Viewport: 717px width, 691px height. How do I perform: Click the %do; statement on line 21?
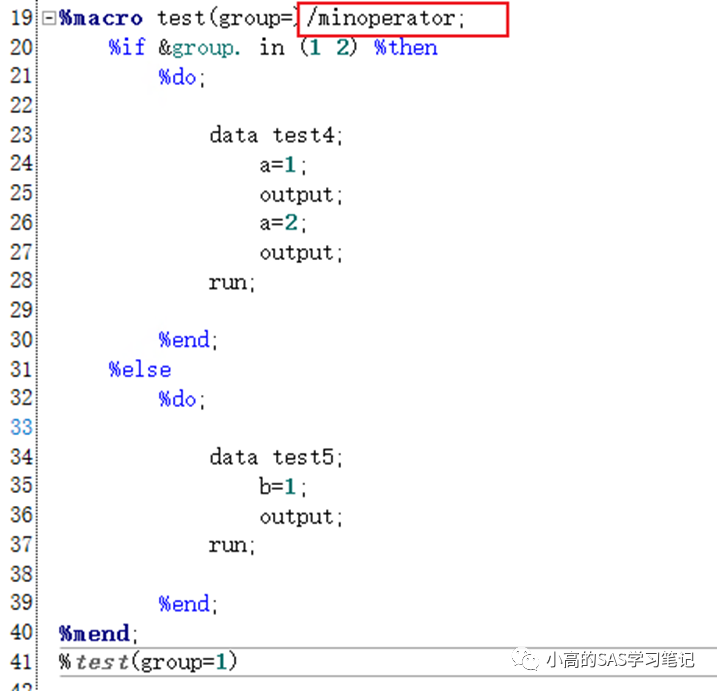click(x=182, y=77)
